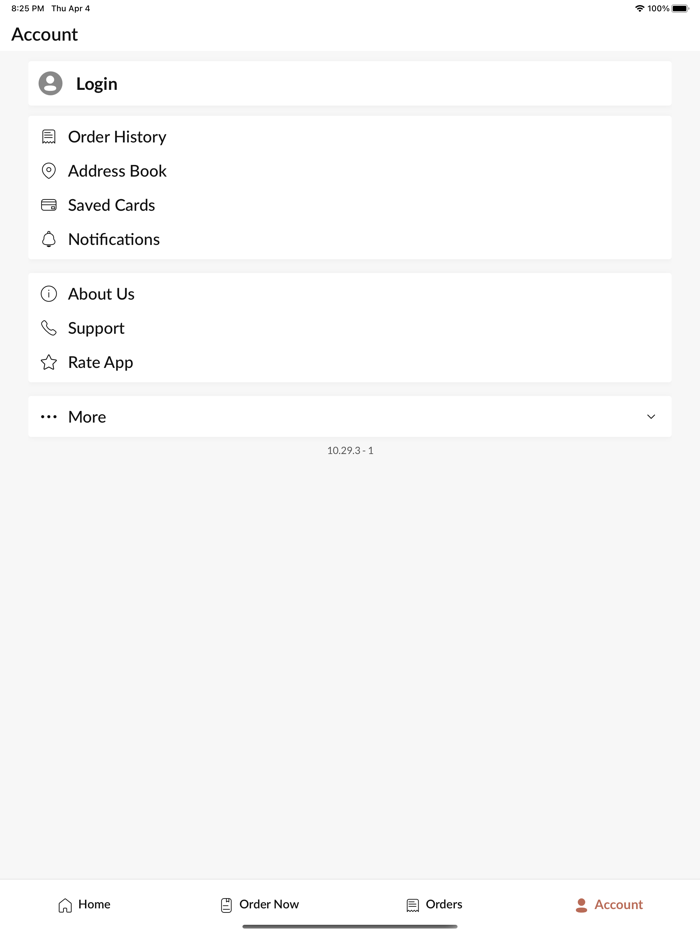Switch to the Home tab

pyautogui.click(x=84, y=905)
